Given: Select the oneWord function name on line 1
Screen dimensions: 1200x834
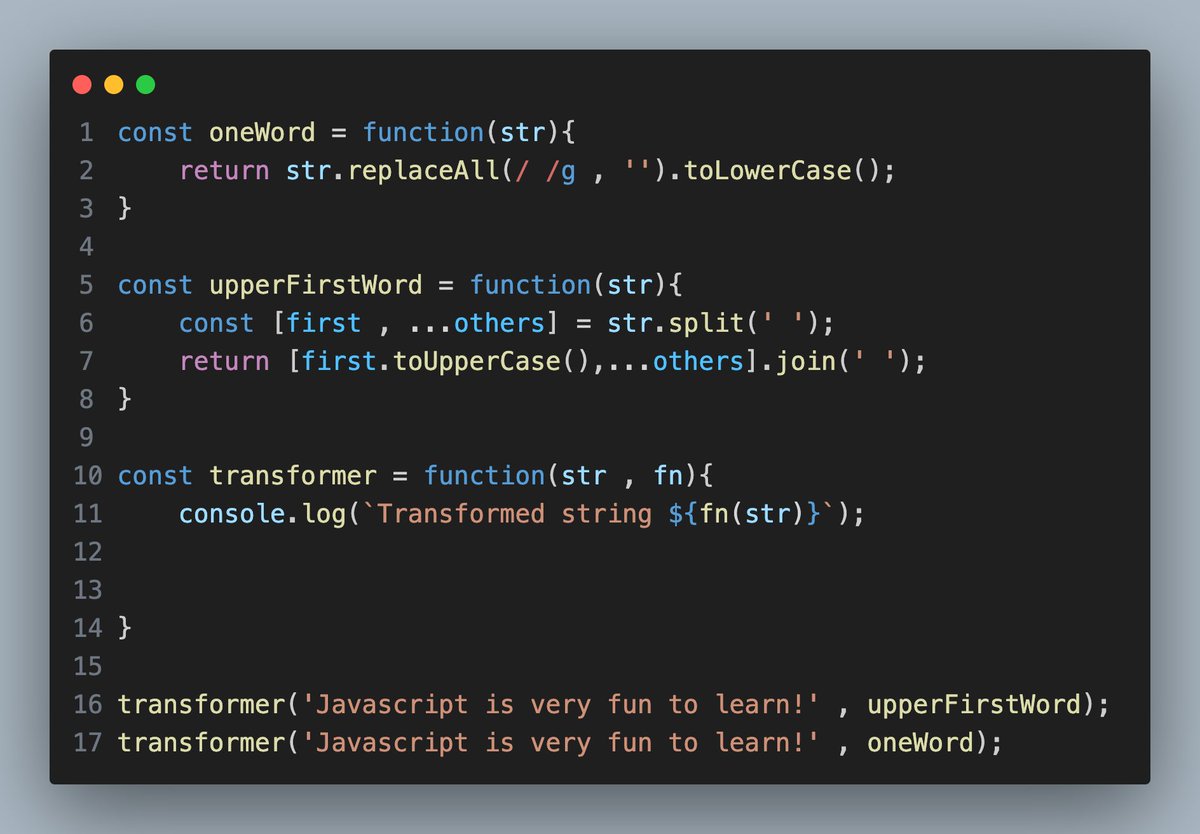Looking at the screenshot, I should (261, 132).
